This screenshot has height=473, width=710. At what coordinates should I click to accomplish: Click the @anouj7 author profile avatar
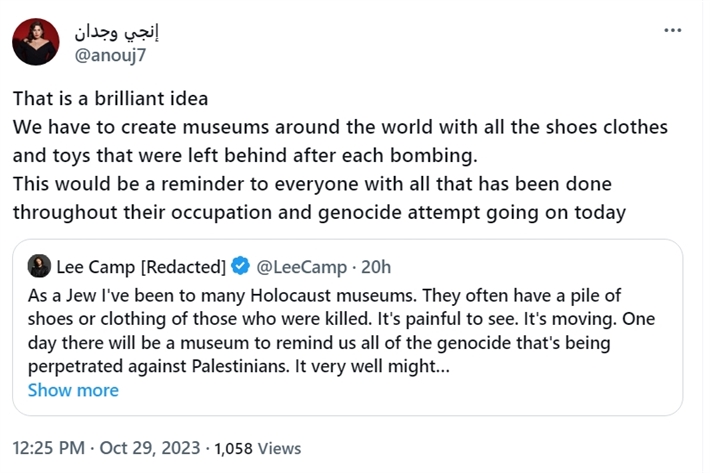click(36, 42)
